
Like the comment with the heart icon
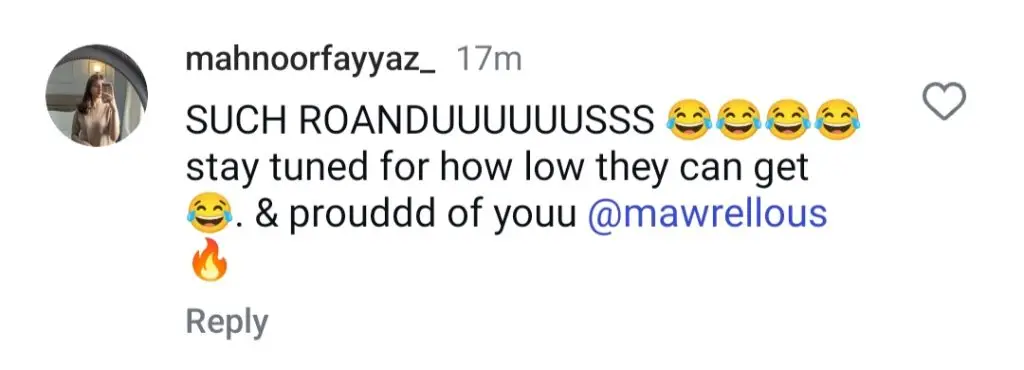pyautogui.click(x=944, y=102)
